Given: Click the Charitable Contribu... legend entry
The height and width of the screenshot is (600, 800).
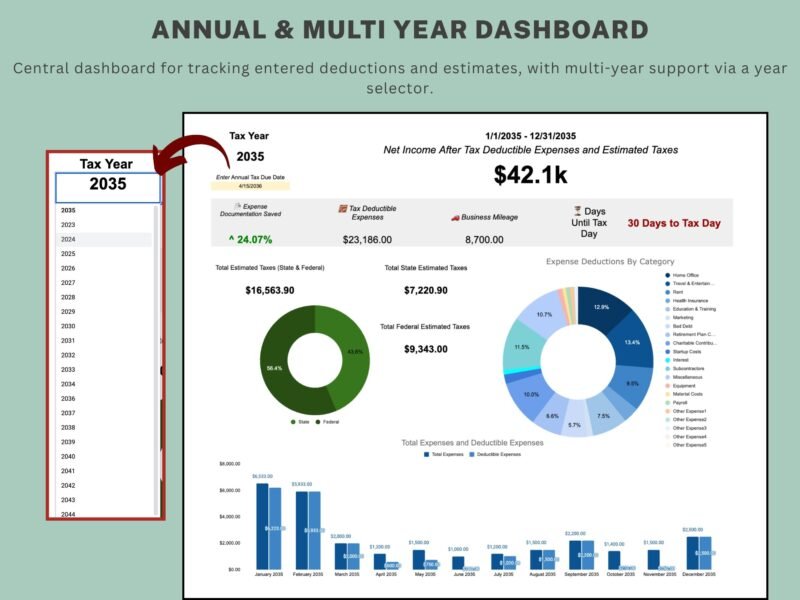Looking at the screenshot, I should 691,343.
